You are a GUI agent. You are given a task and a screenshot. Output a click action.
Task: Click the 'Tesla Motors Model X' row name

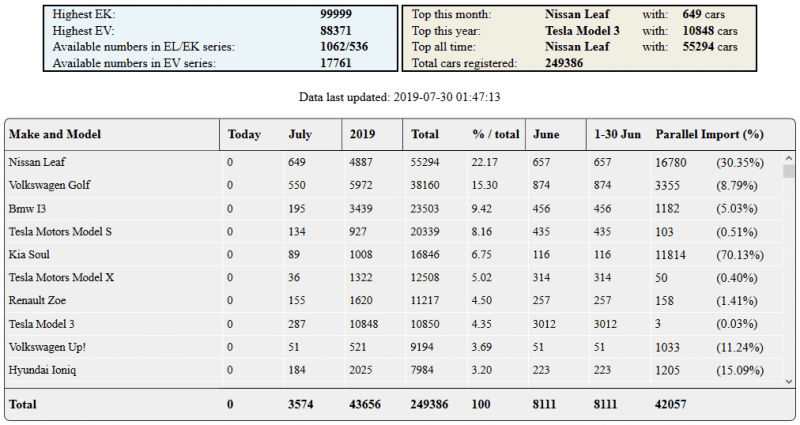[x=61, y=278]
